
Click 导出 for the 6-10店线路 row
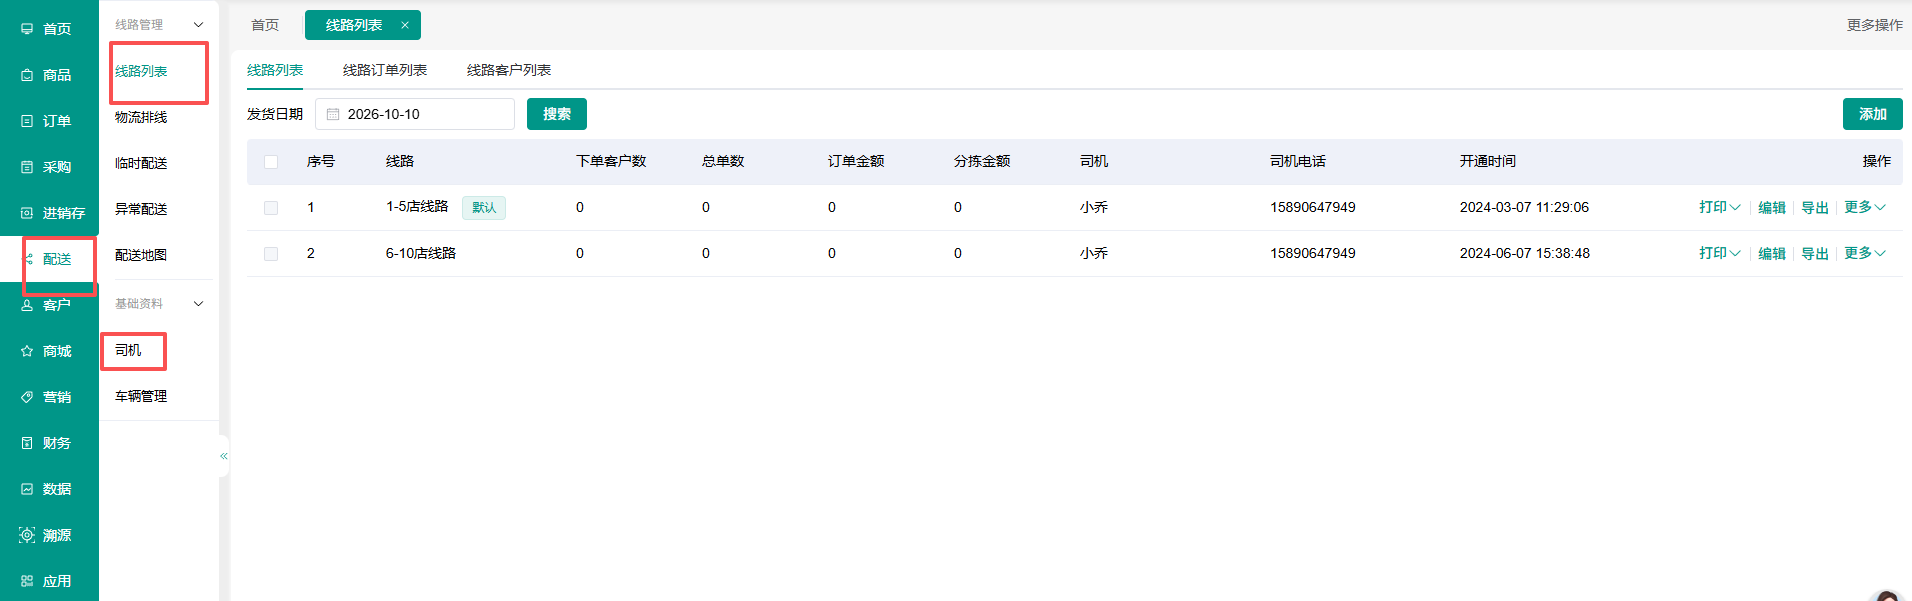pos(1815,254)
